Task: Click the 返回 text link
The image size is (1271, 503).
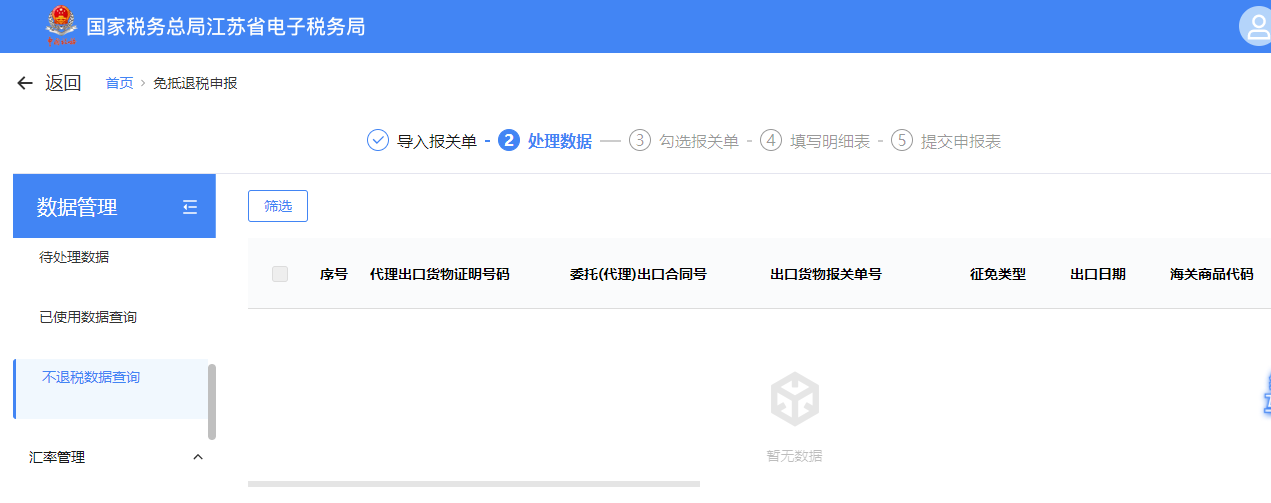Action: point(63,83)
